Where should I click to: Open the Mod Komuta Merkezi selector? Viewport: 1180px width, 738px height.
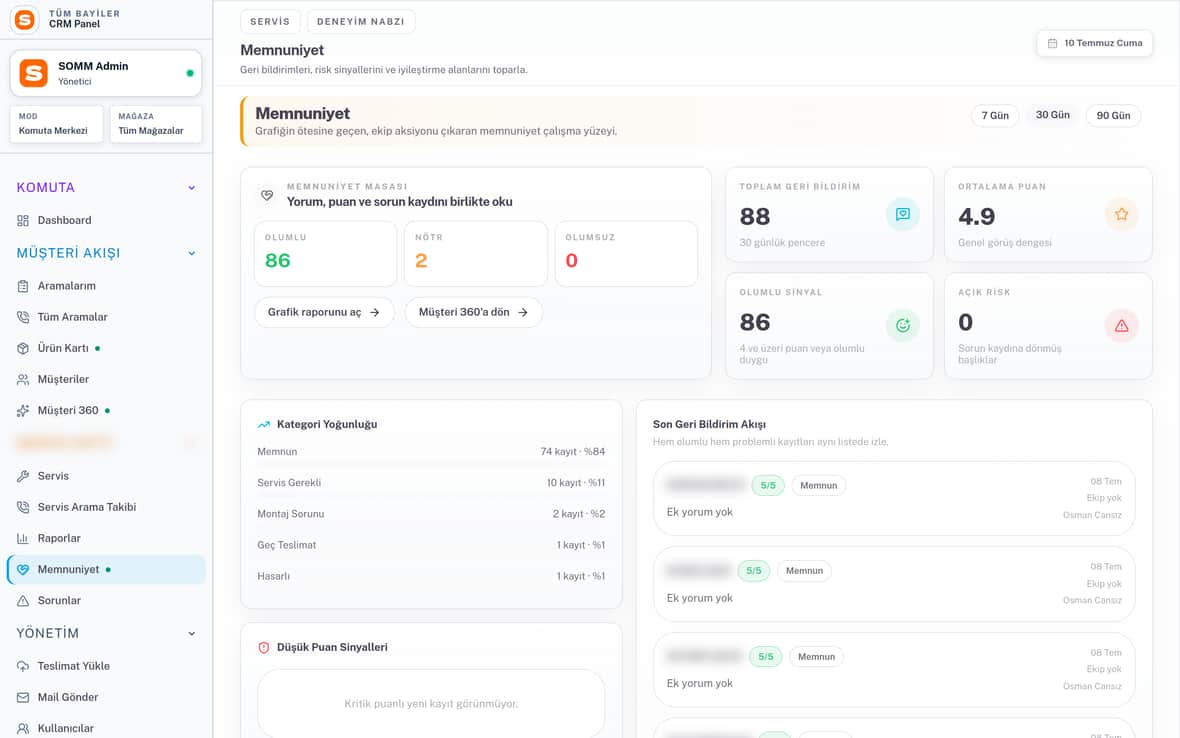coord(56,124)
